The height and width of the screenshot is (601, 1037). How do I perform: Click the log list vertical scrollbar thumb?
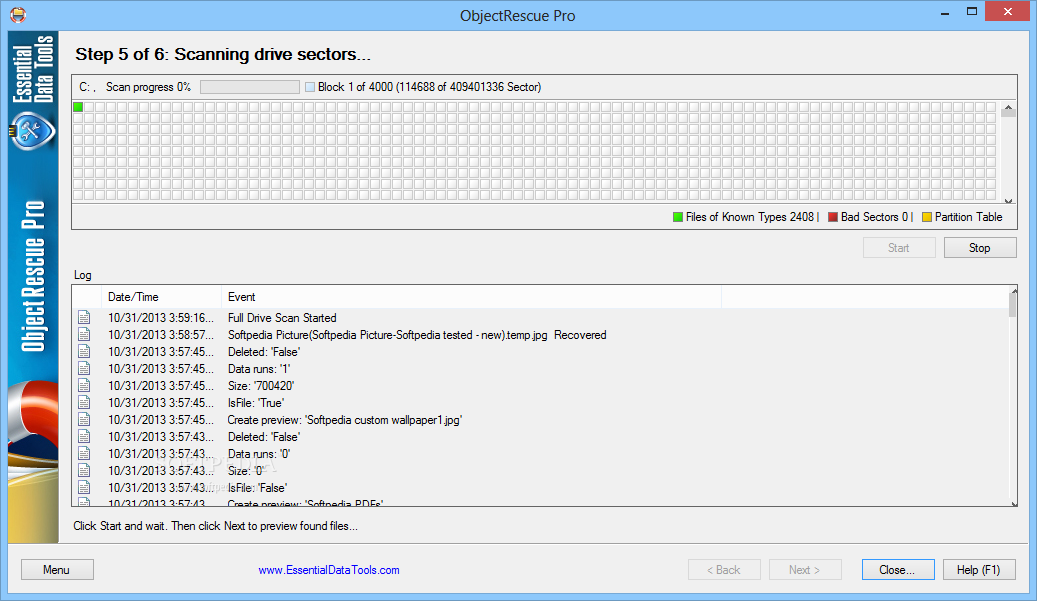1013,305
